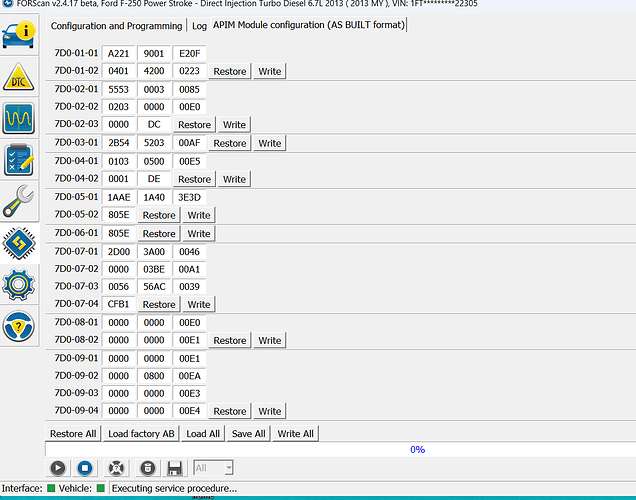
Task: Edit the 2B54 field in 7D0-03-01
Action: pyautogui.click(x=118, y=143)
